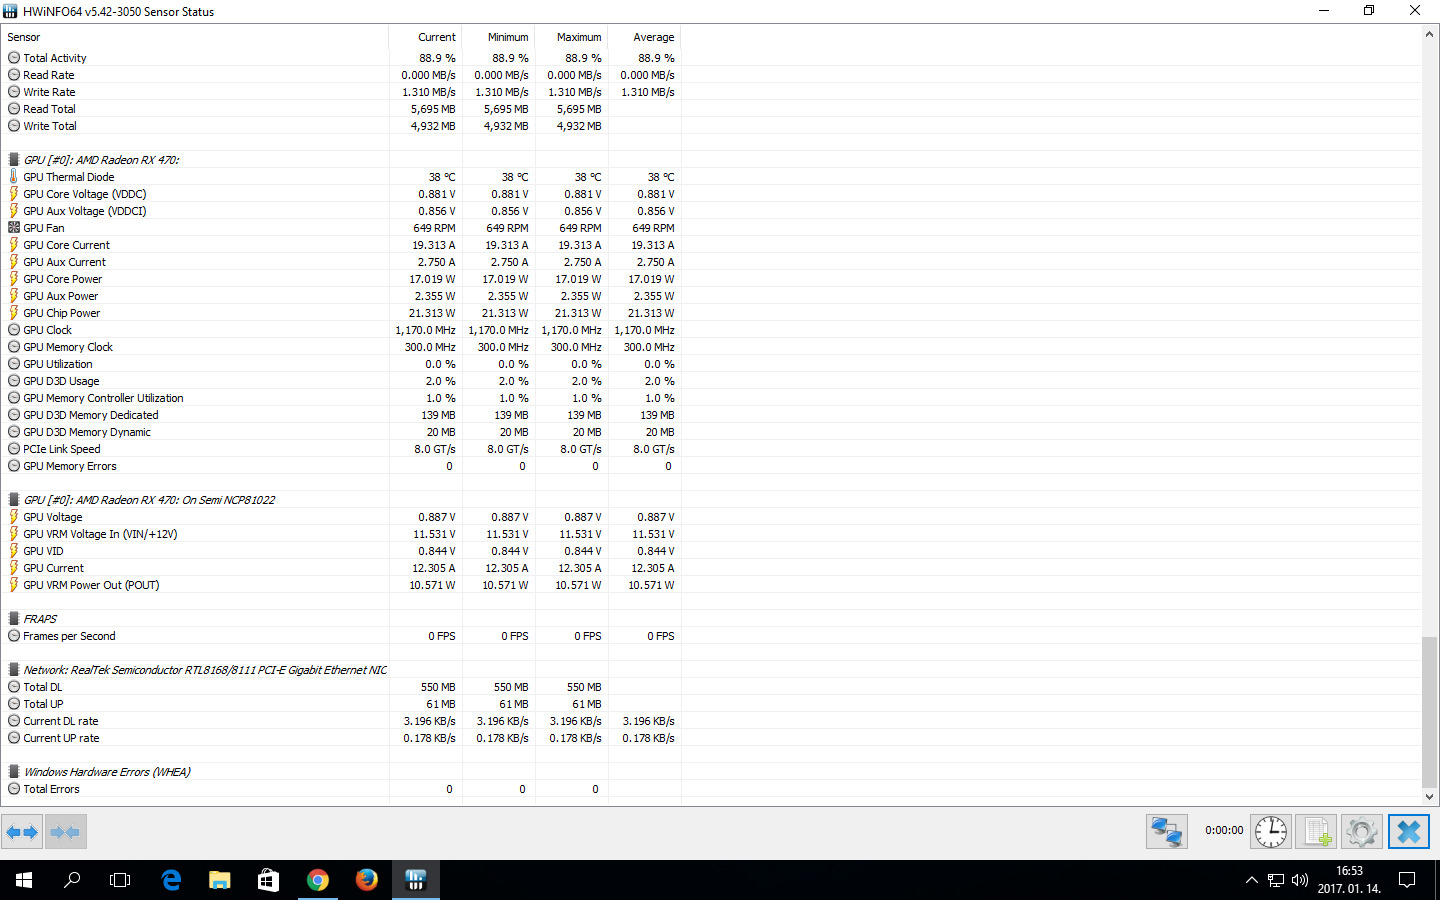
Task: Select the GPU Memory Errors row
Action: pyautogui.click(x=341, y=466)
